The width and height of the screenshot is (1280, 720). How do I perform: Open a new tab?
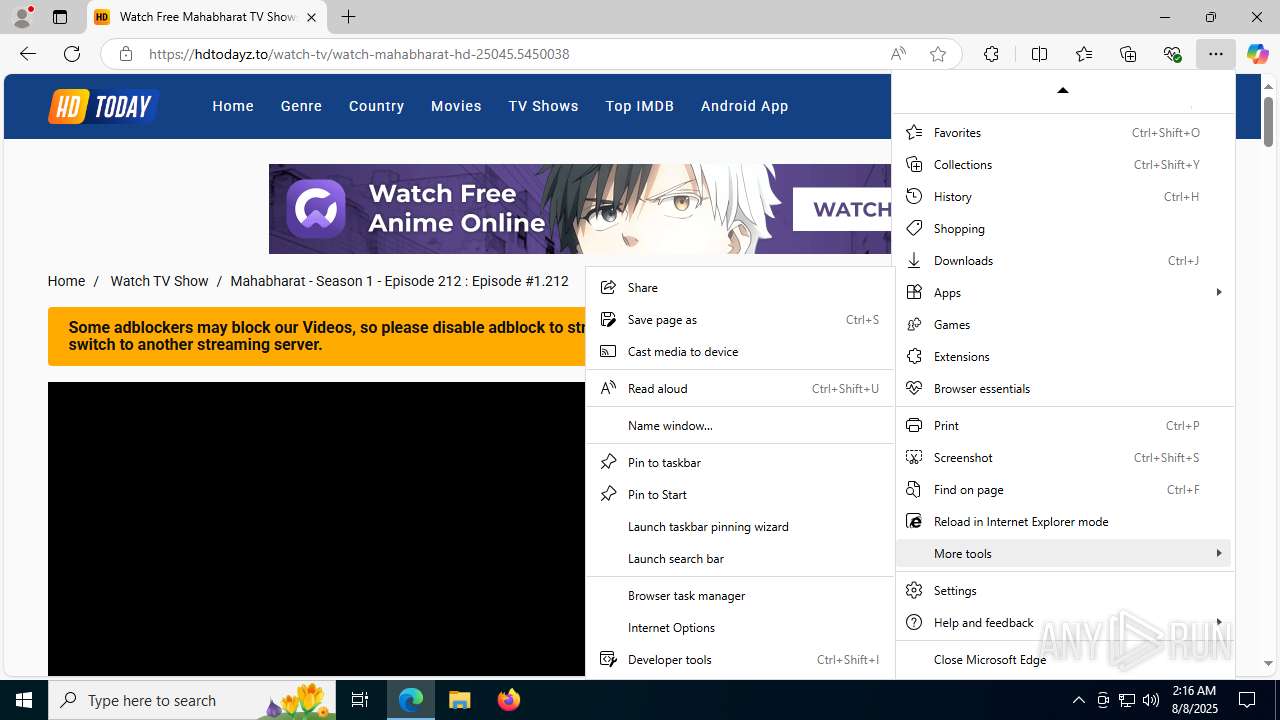click(x=348, y=17)
